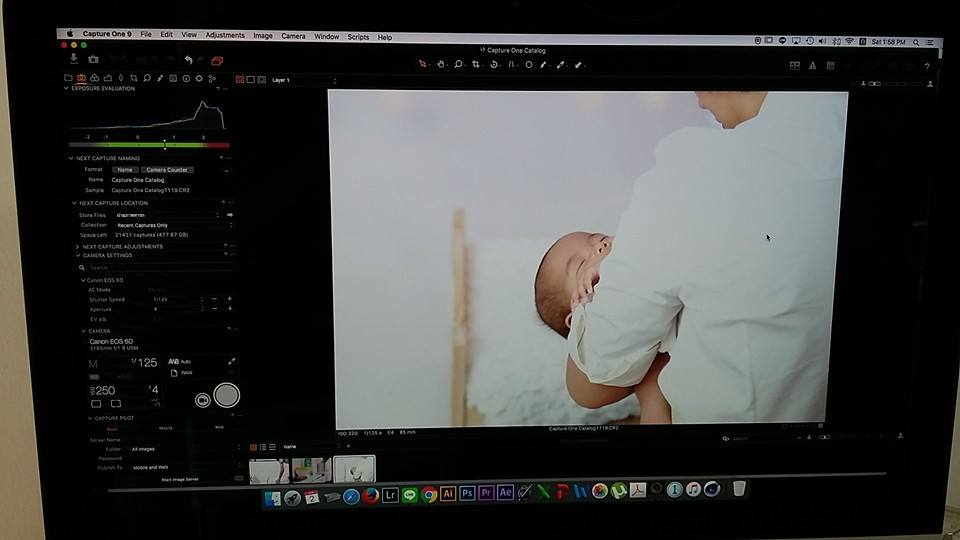Open the Local Adjustments brush tool tab
The image size is (960, 540).
[160, 78]
